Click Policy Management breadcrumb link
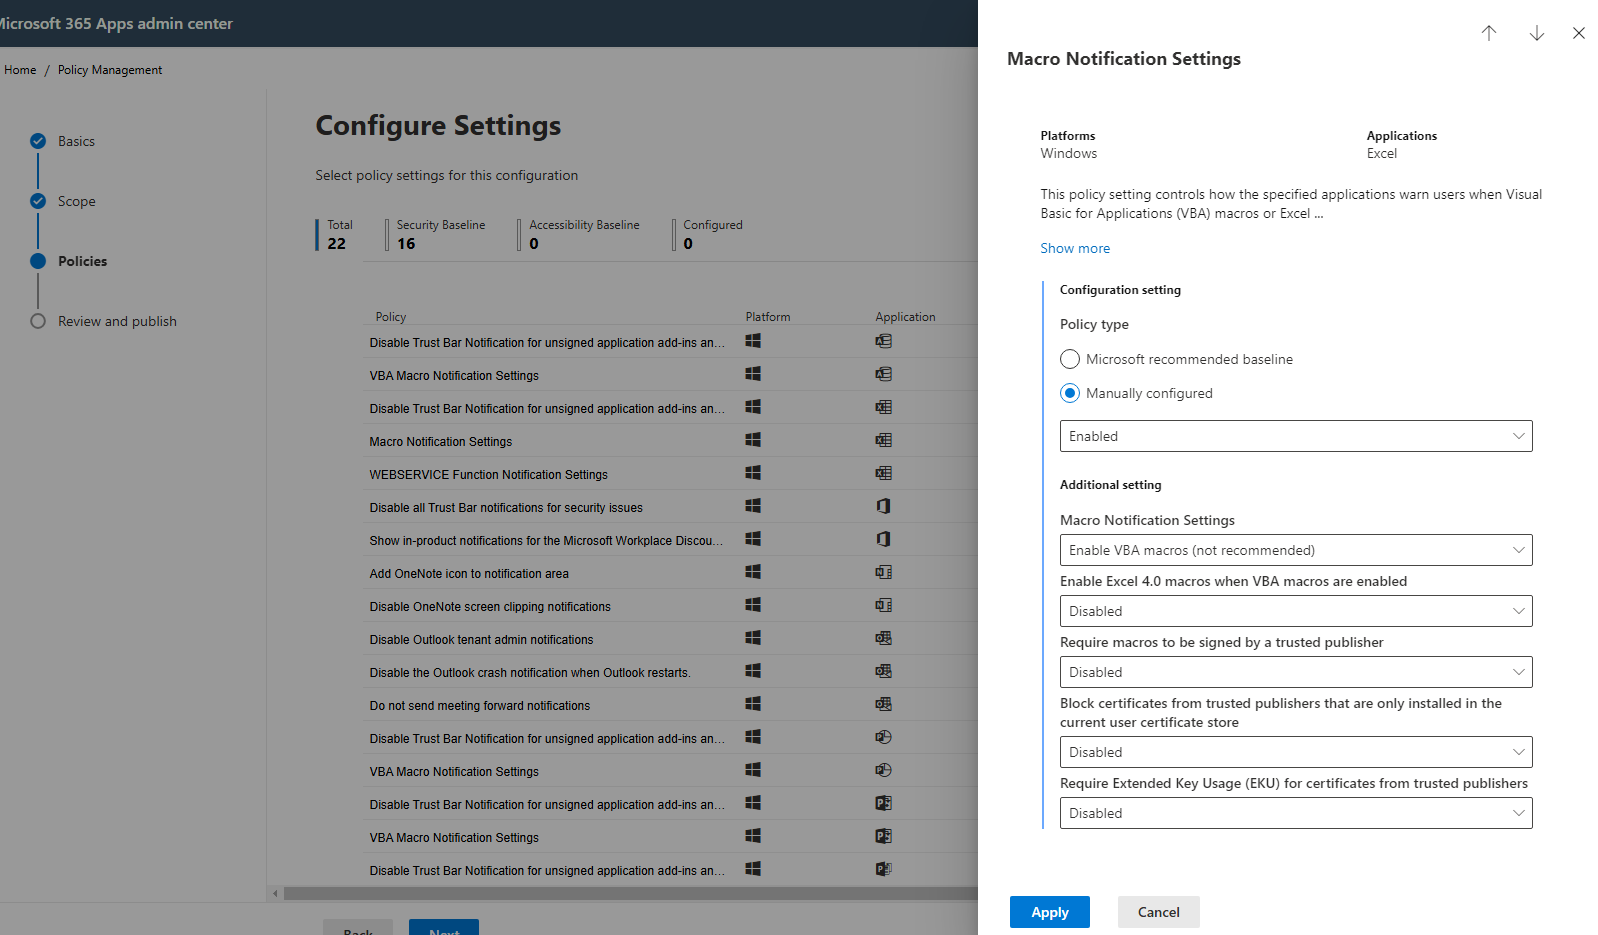This screenshot has width=1598, height=935. pos(110,70)
